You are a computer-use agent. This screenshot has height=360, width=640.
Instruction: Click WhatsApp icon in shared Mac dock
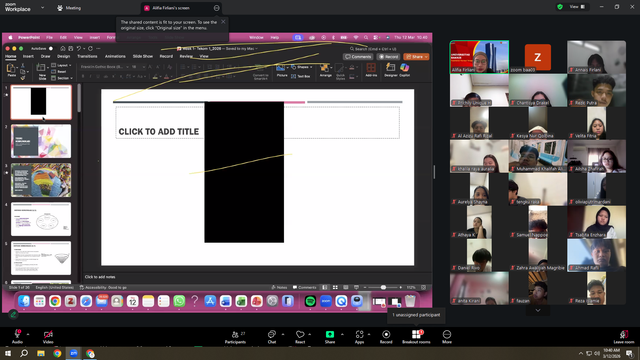pyautogui.click(x=179, y=301)
